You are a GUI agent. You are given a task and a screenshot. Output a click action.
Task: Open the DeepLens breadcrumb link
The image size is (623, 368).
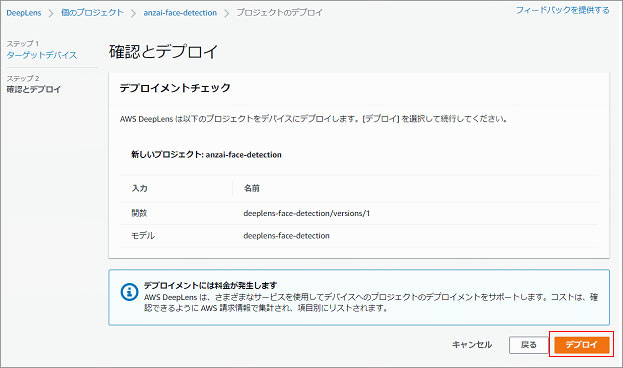pyautogui.click(x=24, y=13)
